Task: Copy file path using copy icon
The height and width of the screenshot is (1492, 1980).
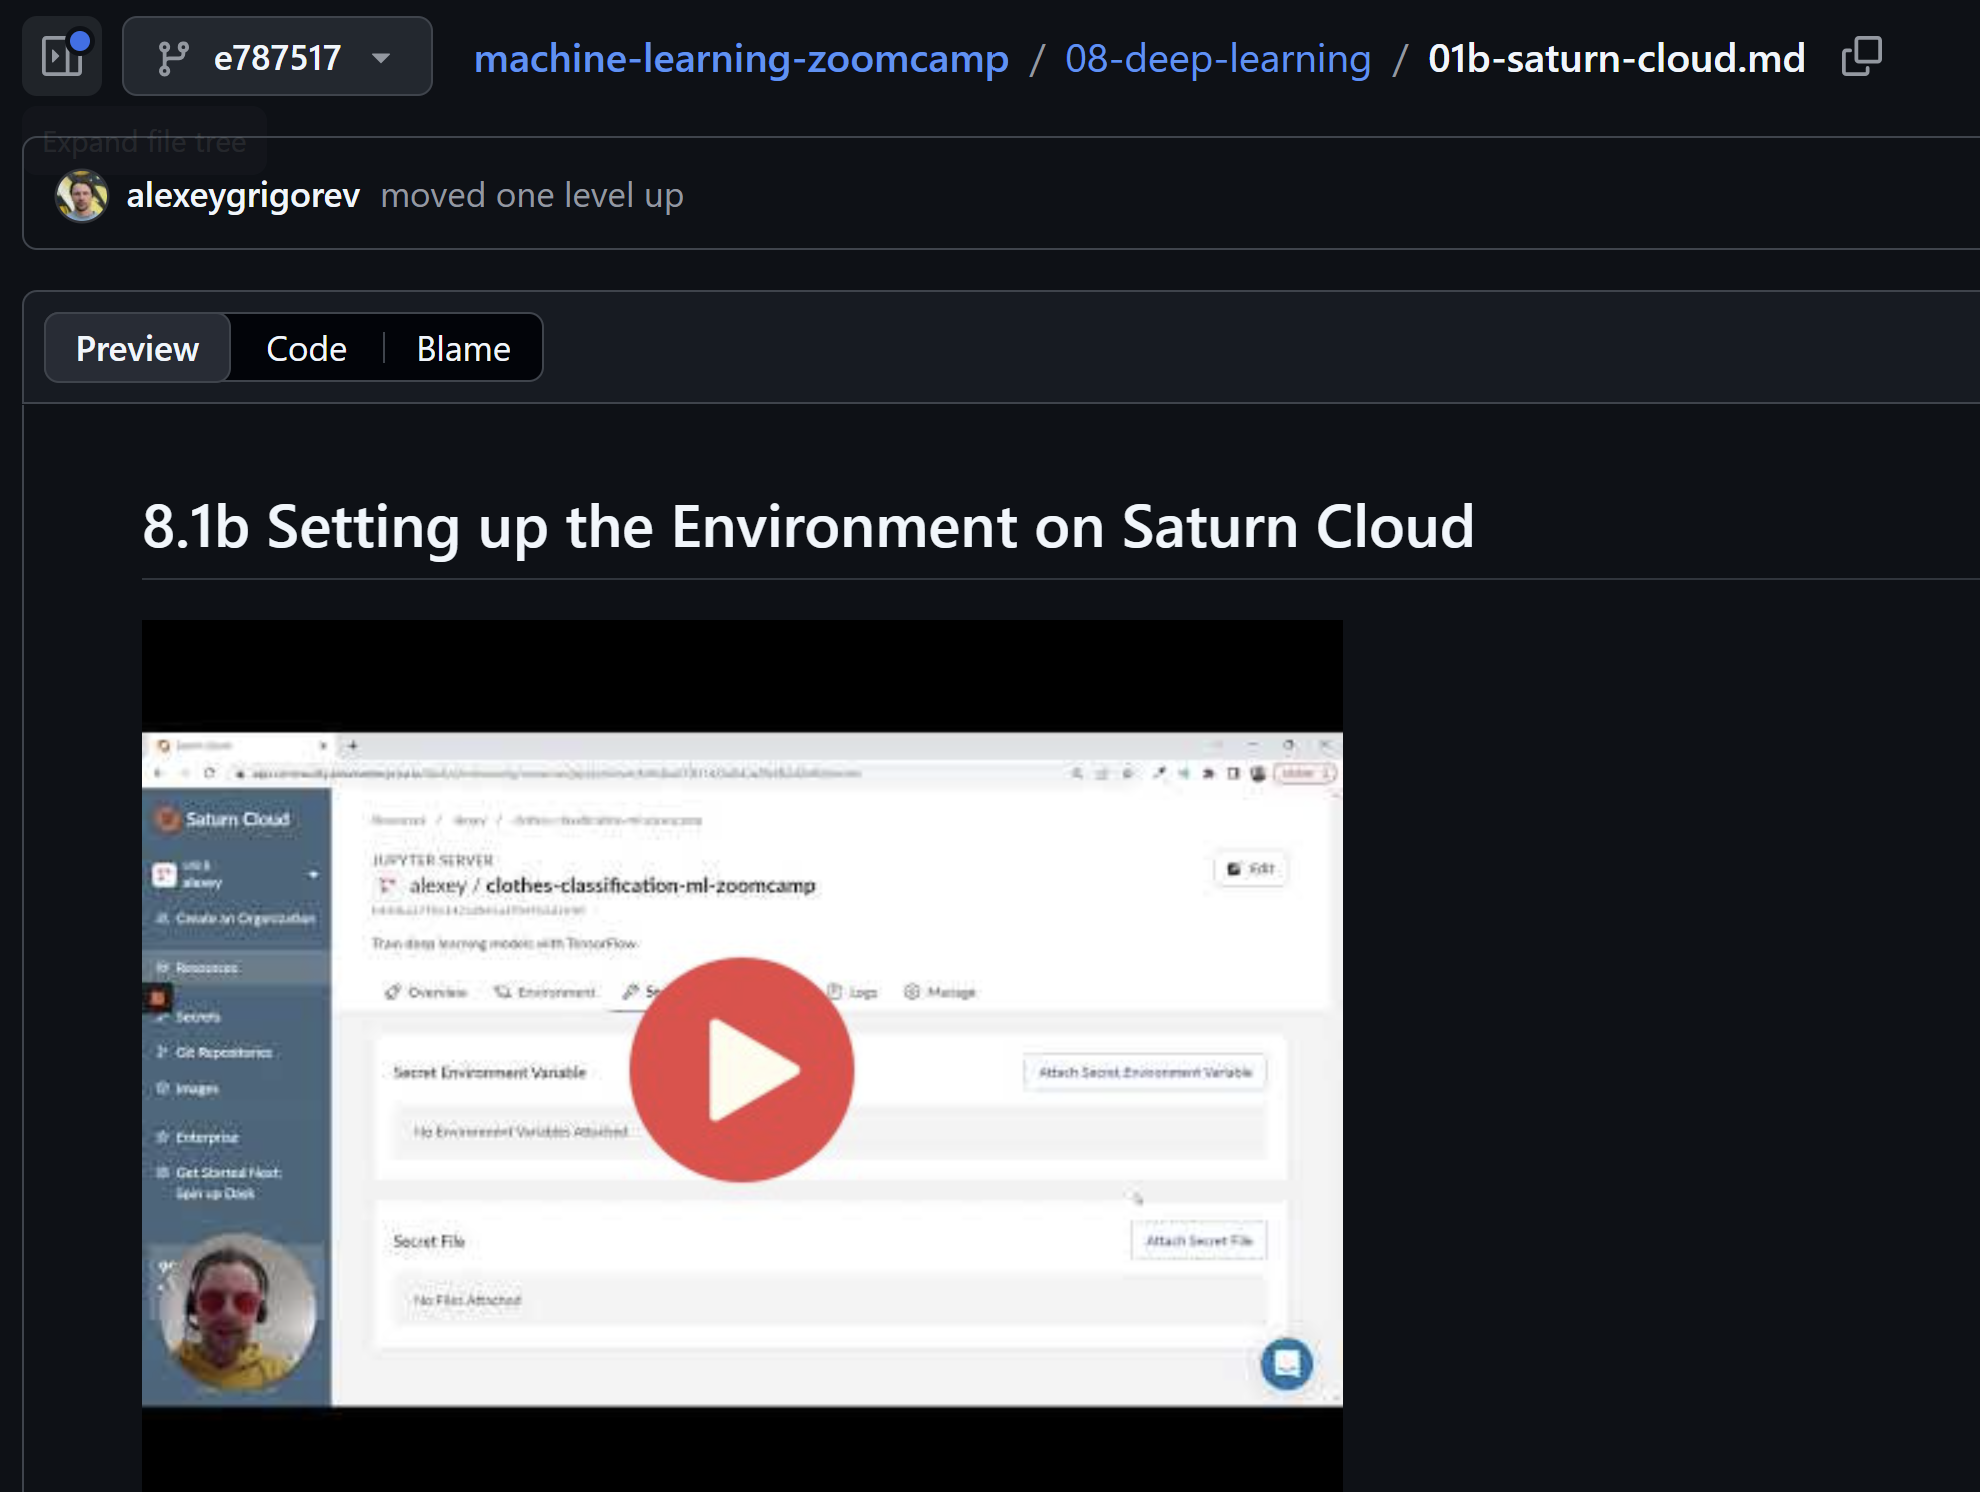Action: [x=1862, y=57]
